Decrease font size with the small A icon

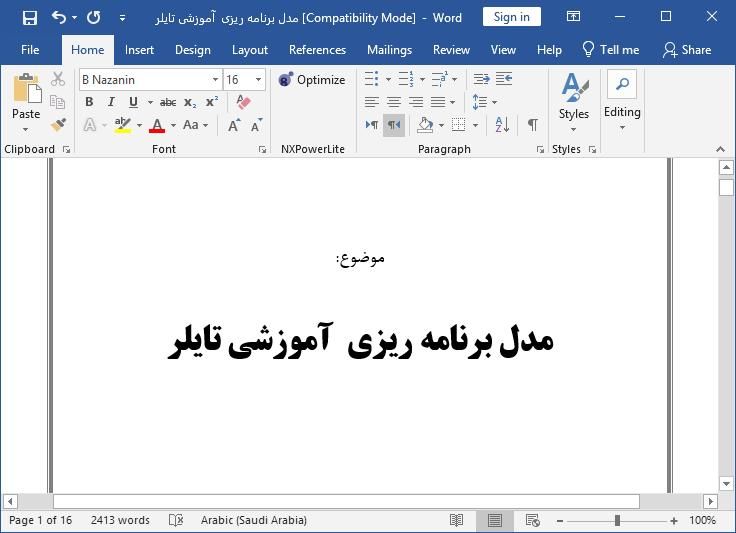point(256,125)
